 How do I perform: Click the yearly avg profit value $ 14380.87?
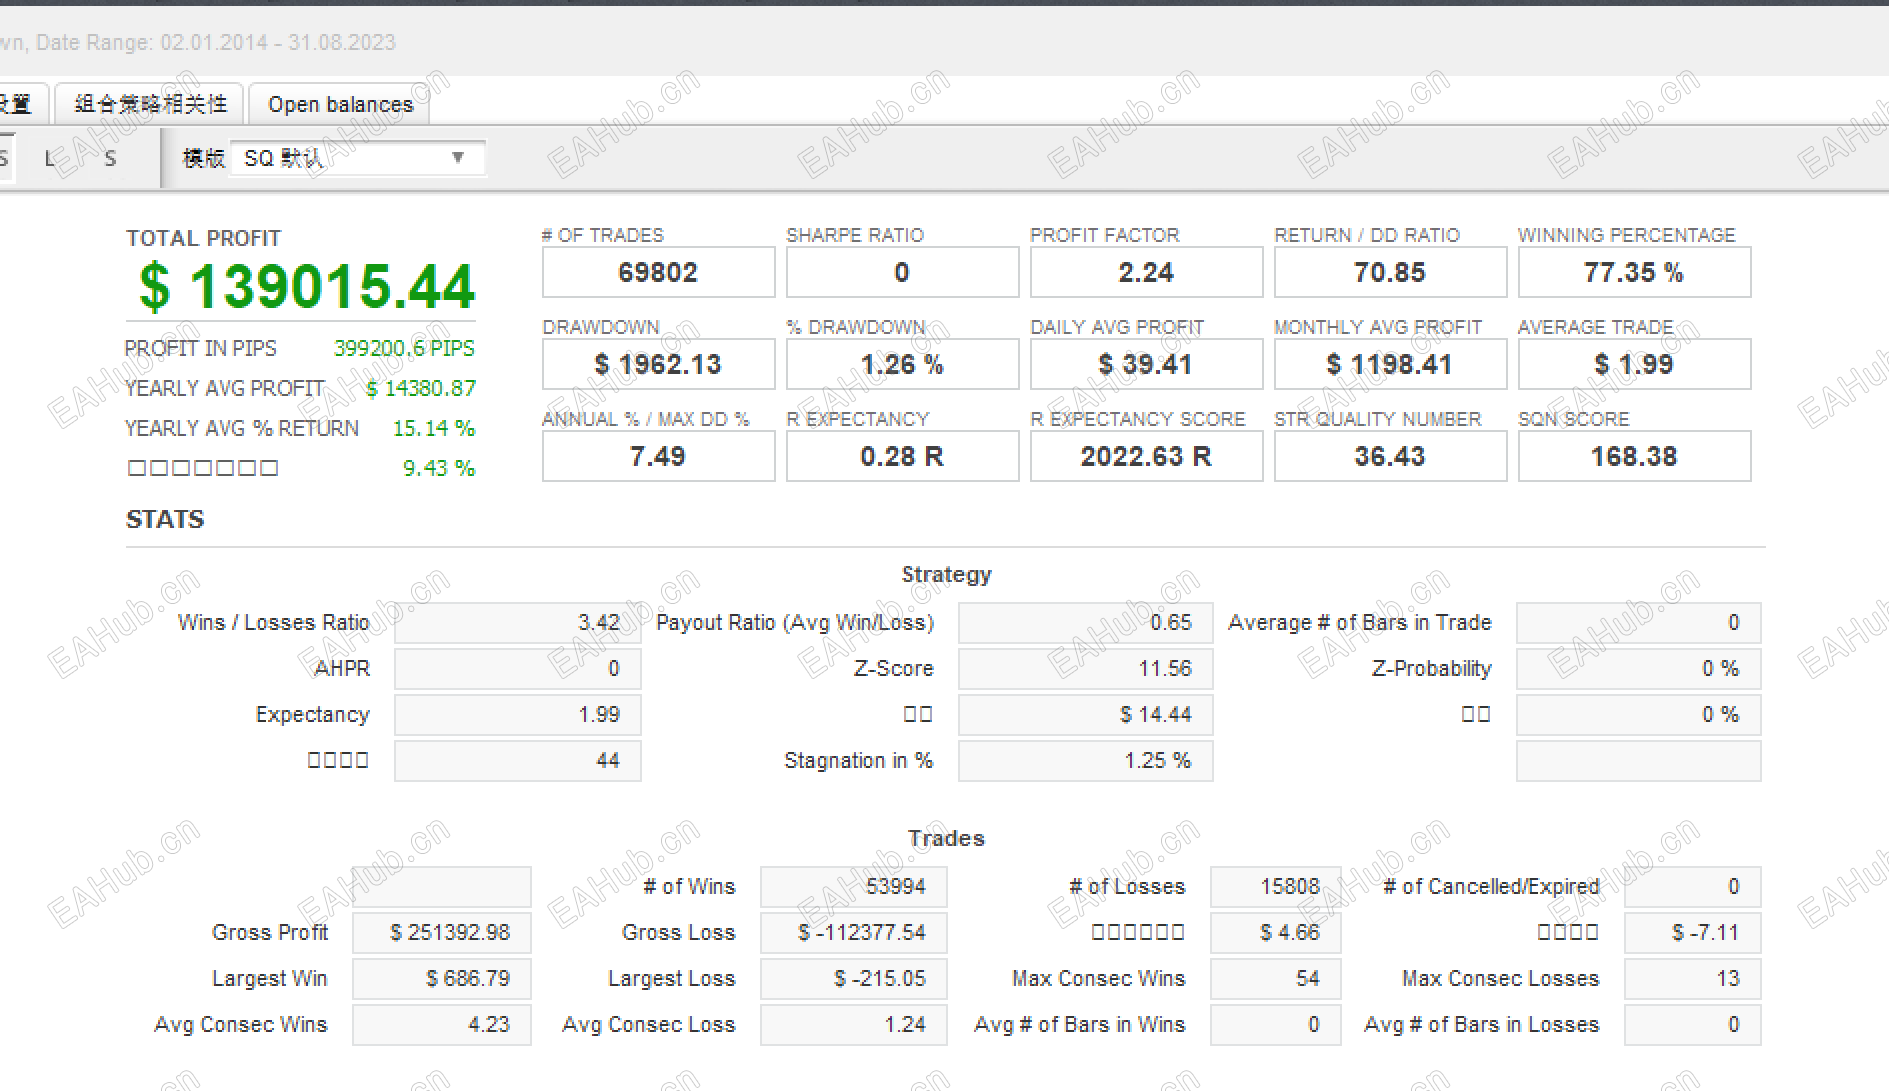[421, 388]
